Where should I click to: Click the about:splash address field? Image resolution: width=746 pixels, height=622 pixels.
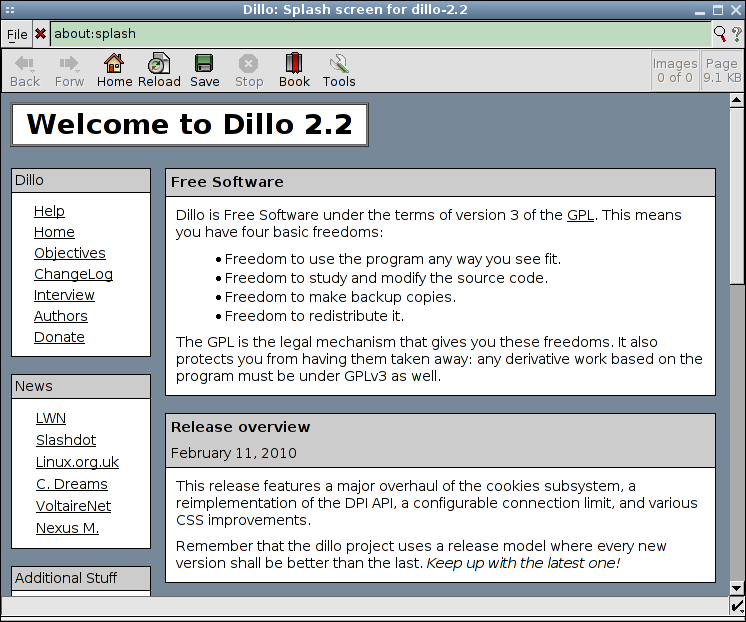(381, 34)
